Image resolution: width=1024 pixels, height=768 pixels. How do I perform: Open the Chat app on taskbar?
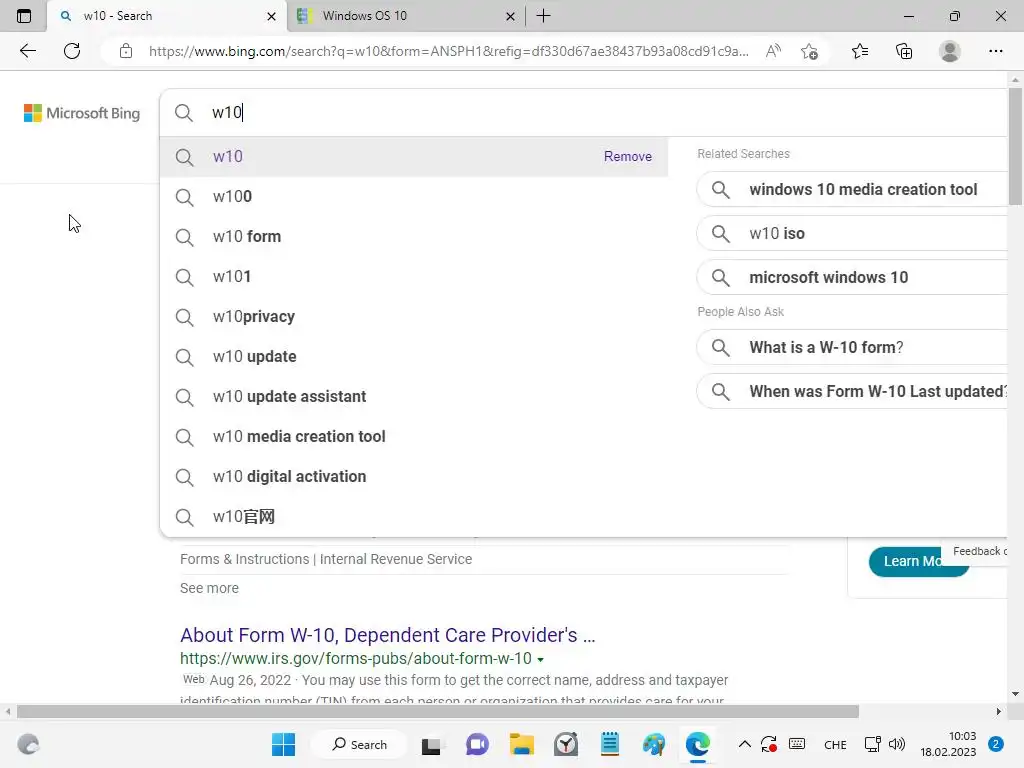pyautogui.click(x=477, y=744)
